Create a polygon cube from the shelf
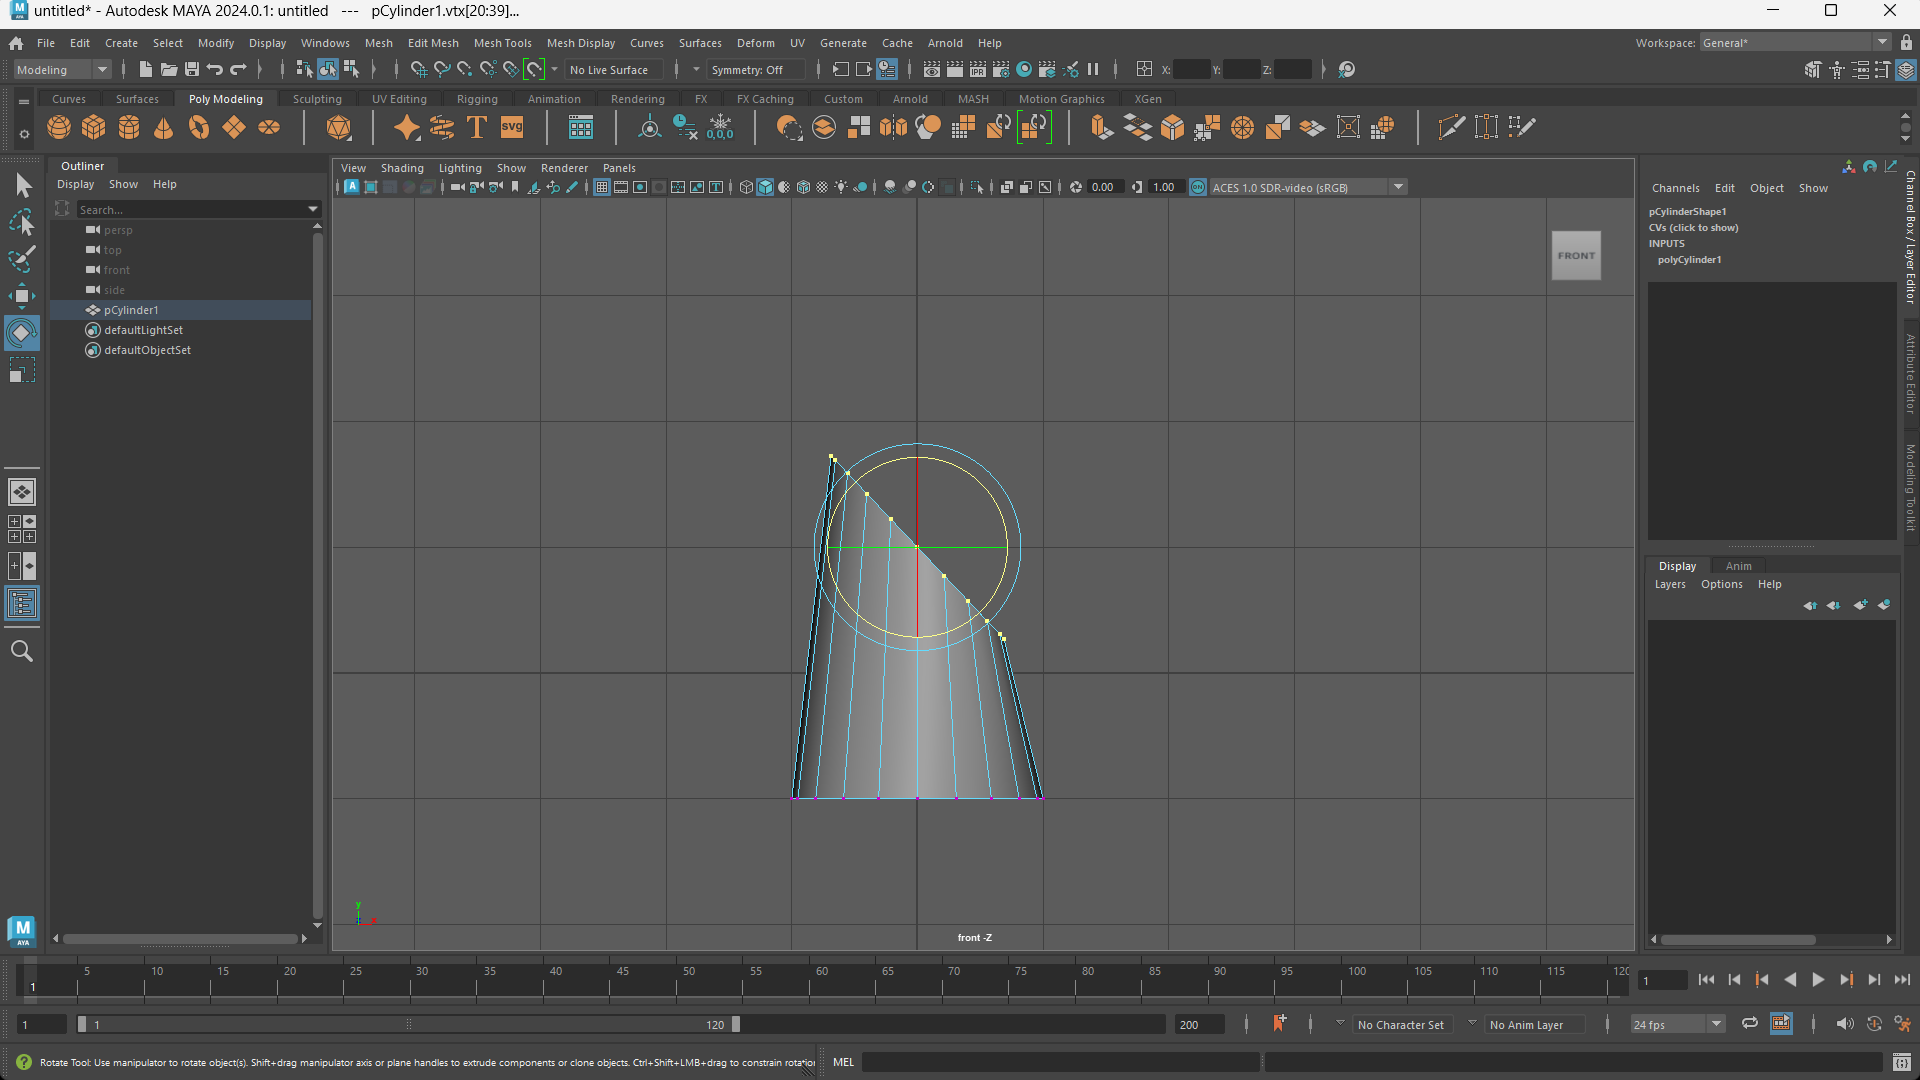This screenshot has height=1080, width=1920. 94,128
